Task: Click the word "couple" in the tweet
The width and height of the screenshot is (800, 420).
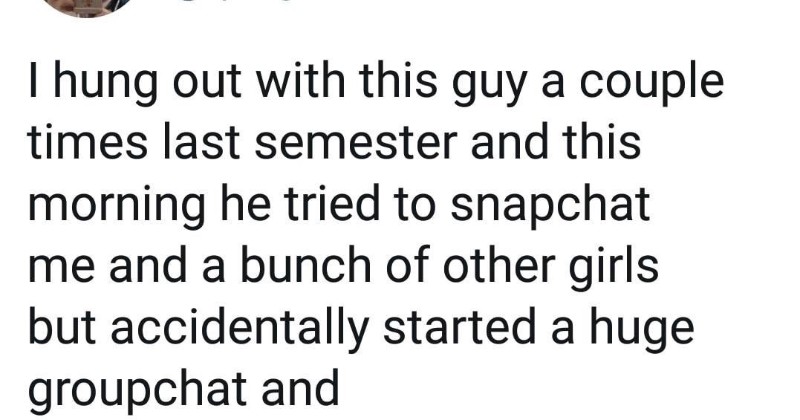Action: 663,85
